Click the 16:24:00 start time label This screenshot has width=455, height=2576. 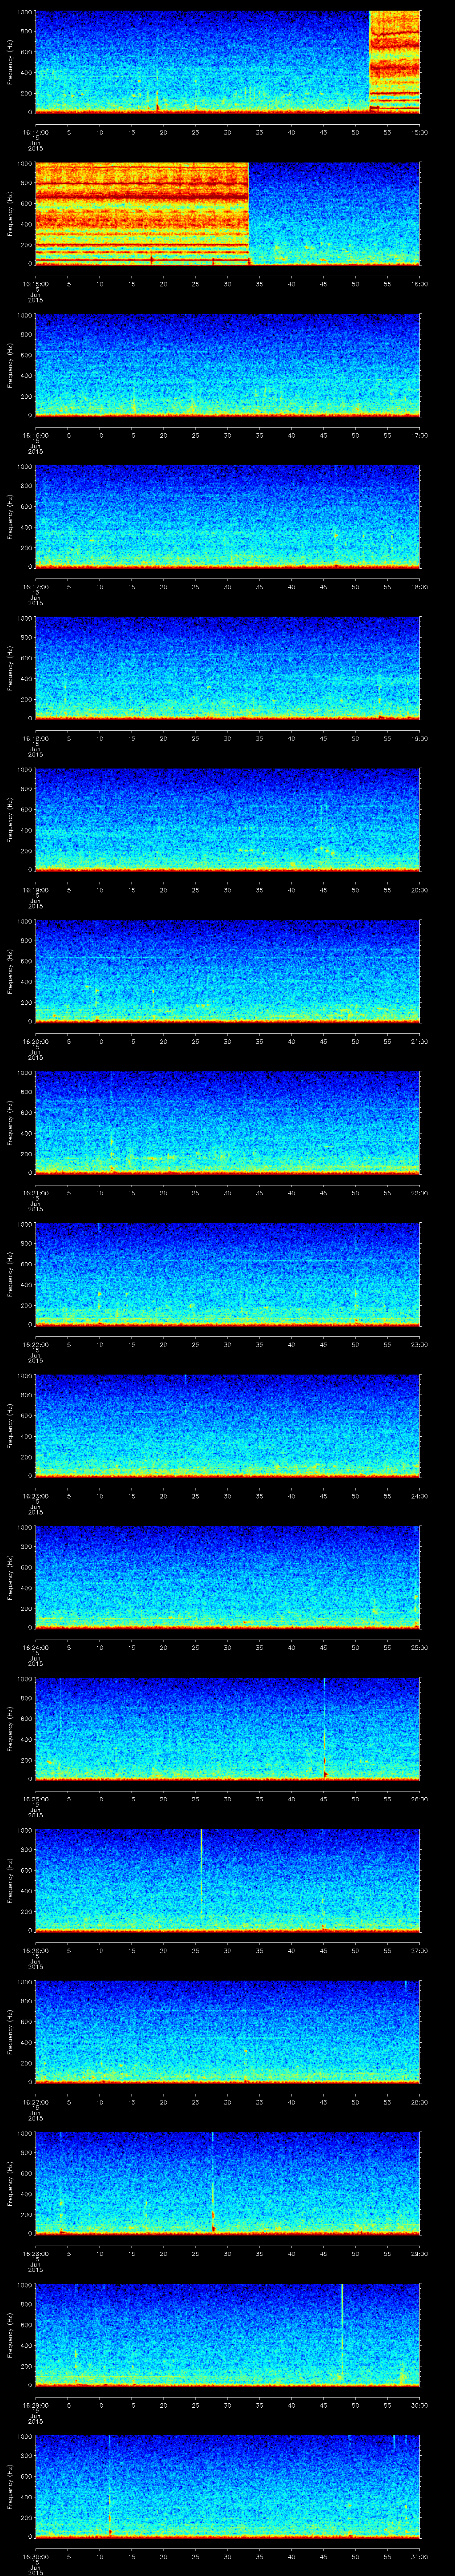[35, 1647]
